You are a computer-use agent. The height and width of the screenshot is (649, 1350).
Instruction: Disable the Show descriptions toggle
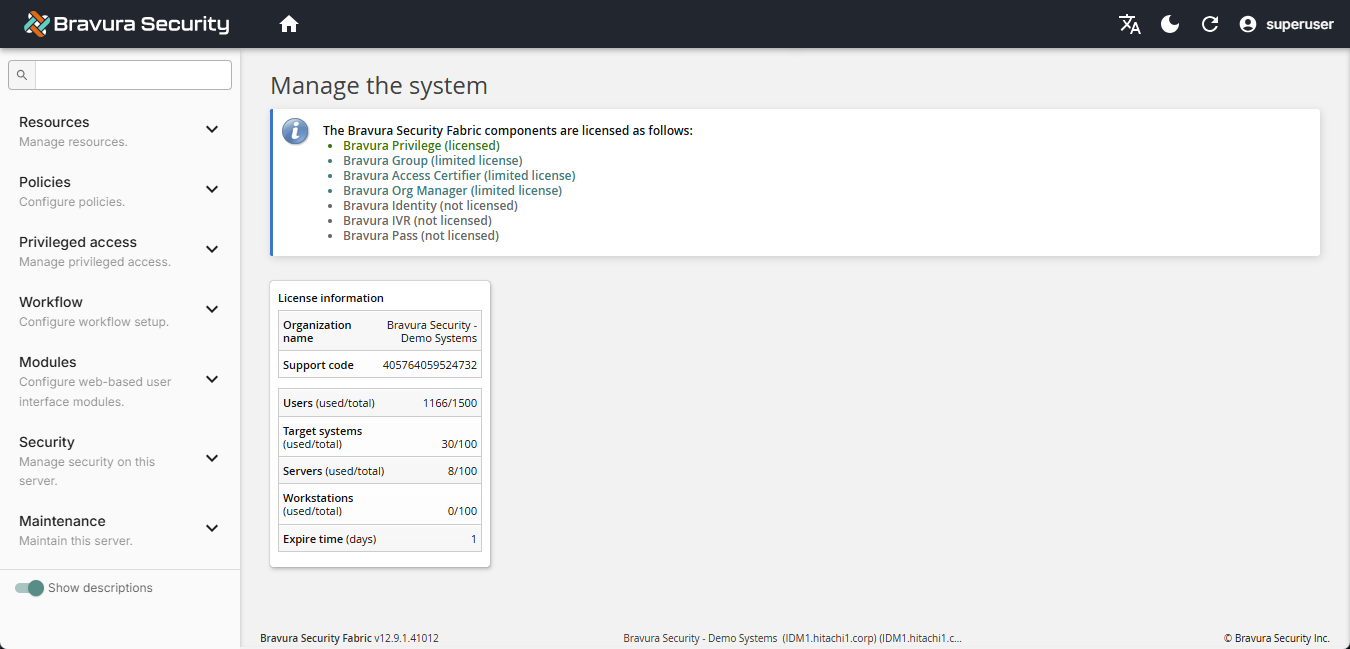(x=30, y=588)
